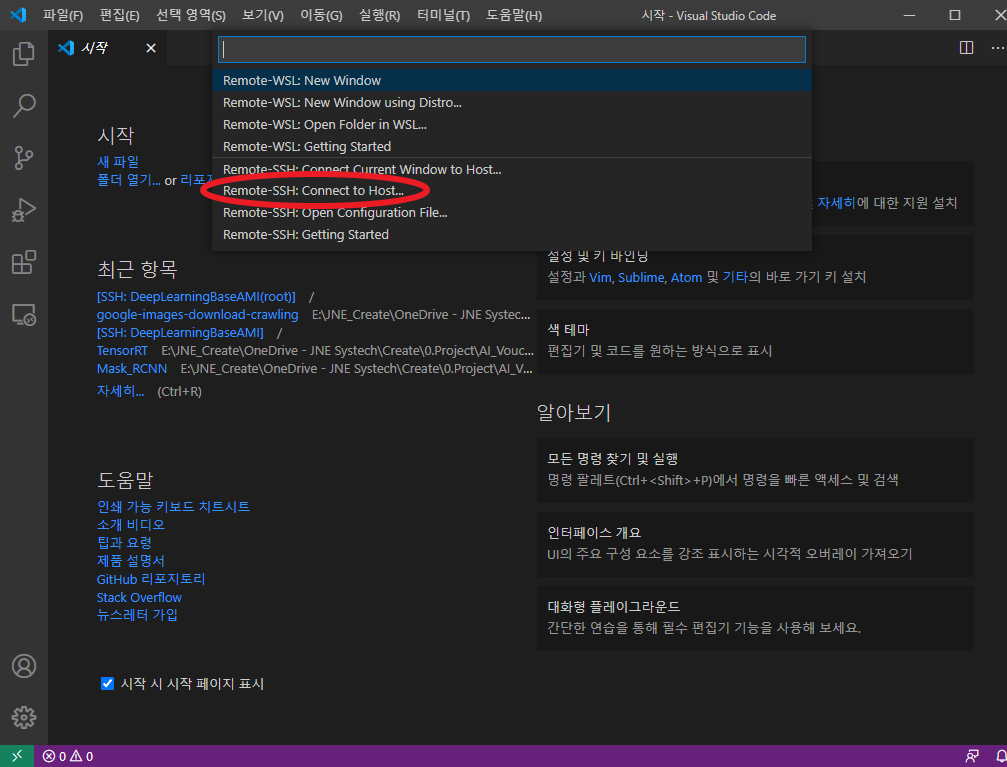Select Remote-SSH: Getting Started command
1007x767 pixels.
[512, 234]
